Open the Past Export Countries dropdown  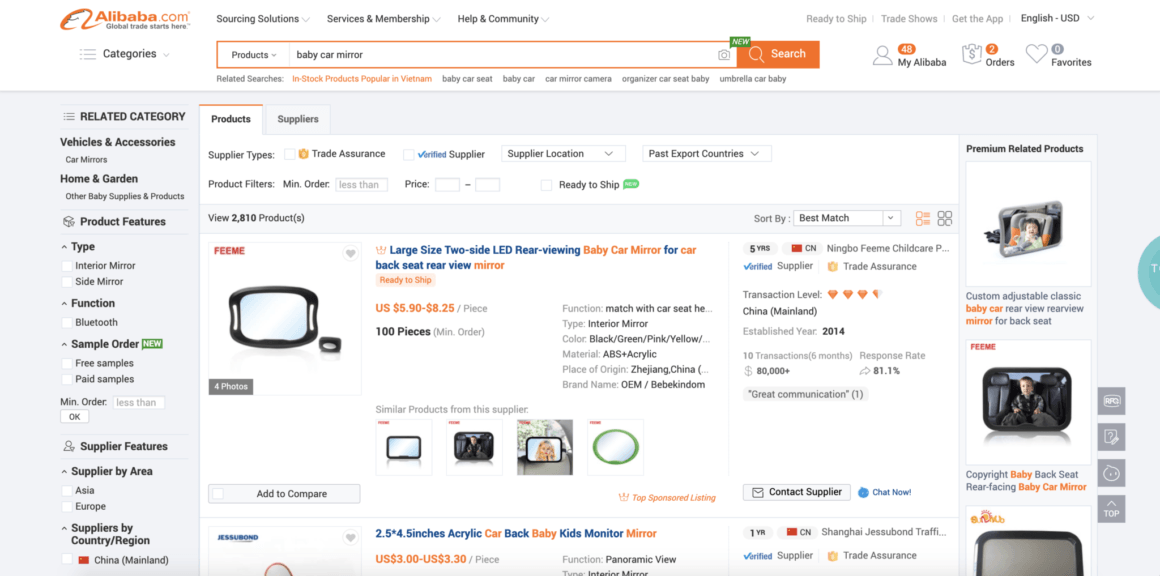point(707,154)
